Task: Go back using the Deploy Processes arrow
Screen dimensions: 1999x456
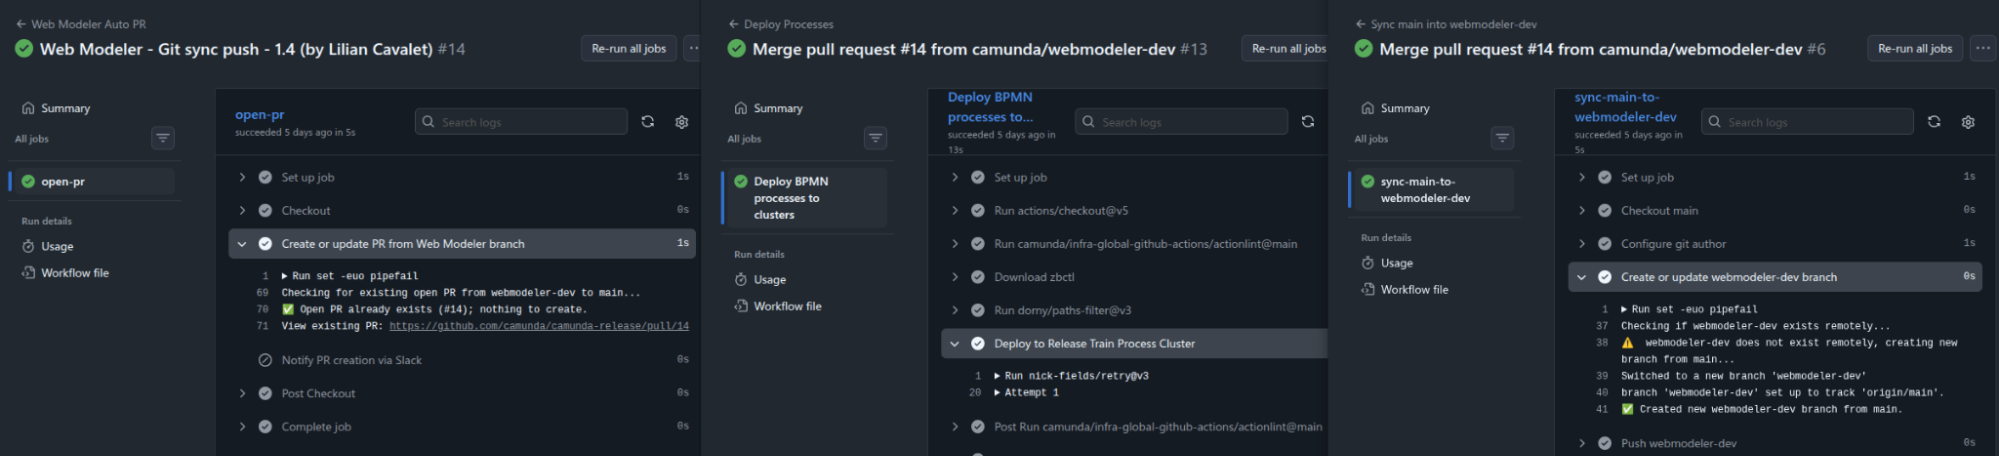Action: click(734, 24)
